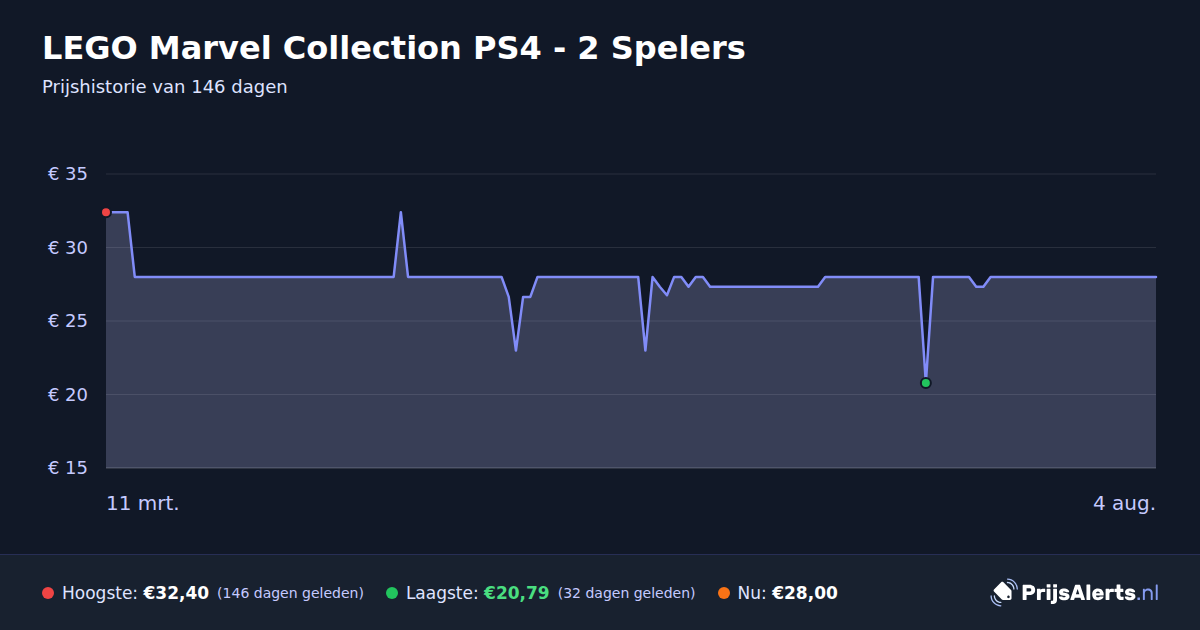Click the red highest-price dot on chart
This screenshot has height=630, width=1200.
[x=106, y=212]
